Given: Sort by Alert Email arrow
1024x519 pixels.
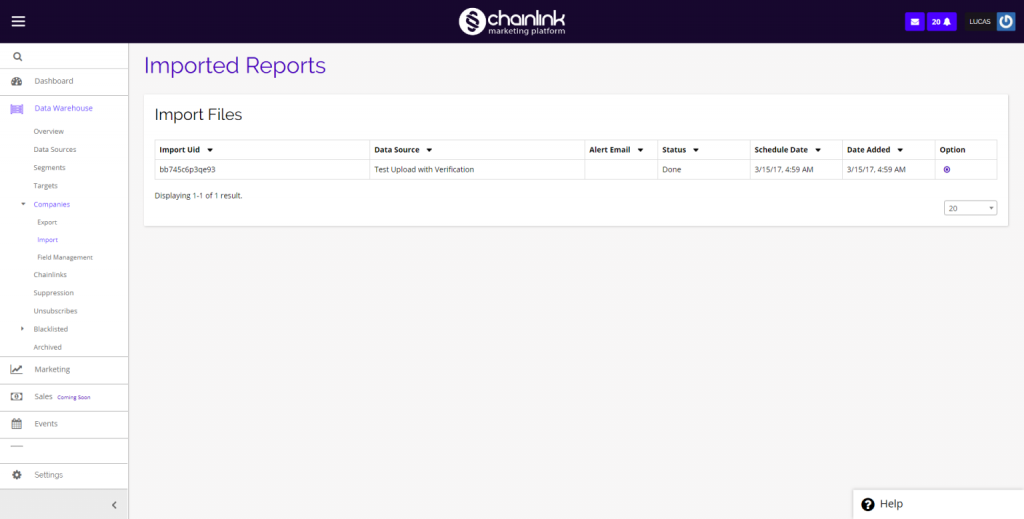Looking at the screenshot, I should pos(640,150).
